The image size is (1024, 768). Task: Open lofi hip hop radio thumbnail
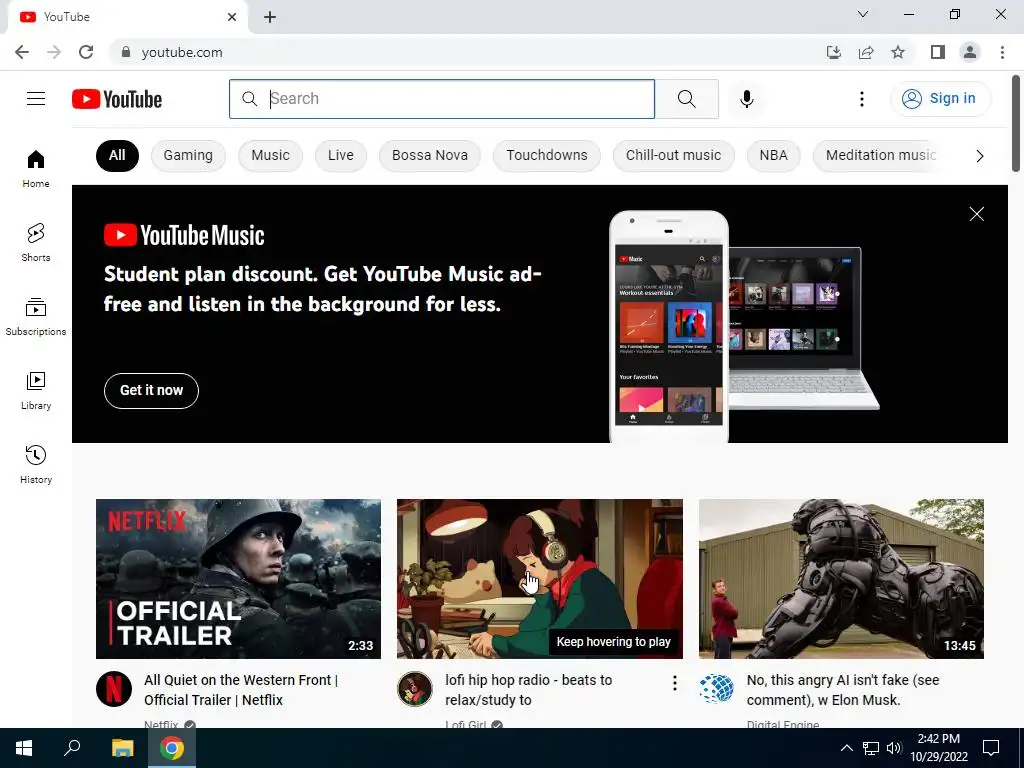540,579
